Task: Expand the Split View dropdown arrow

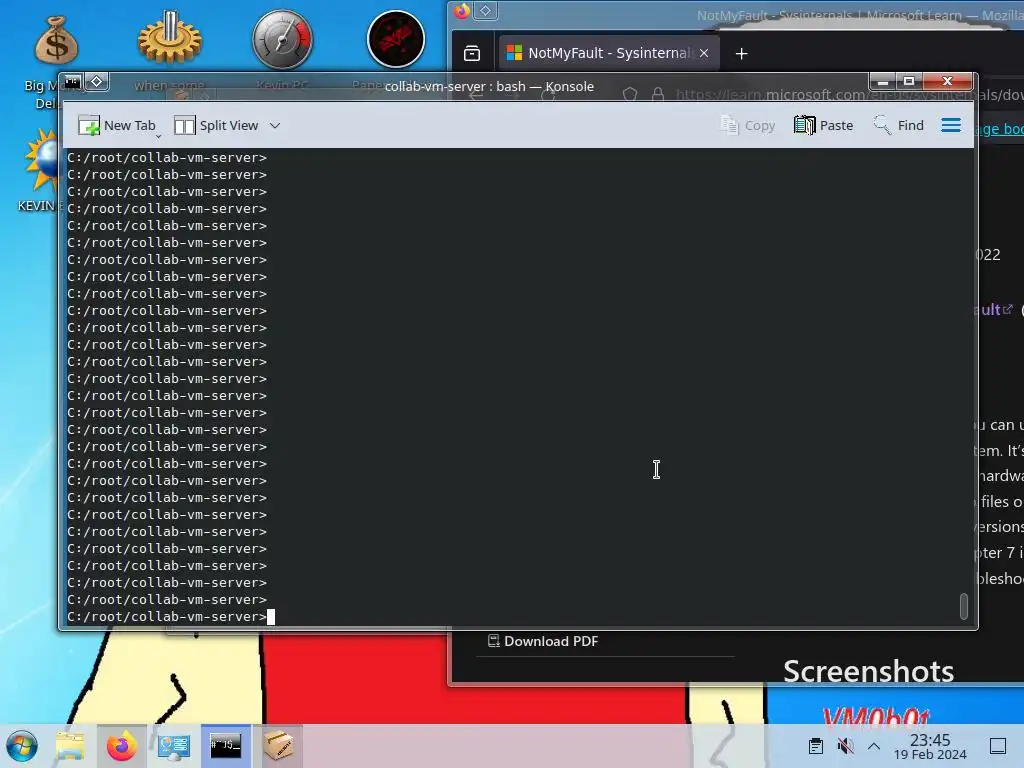Action: (275, 125)
